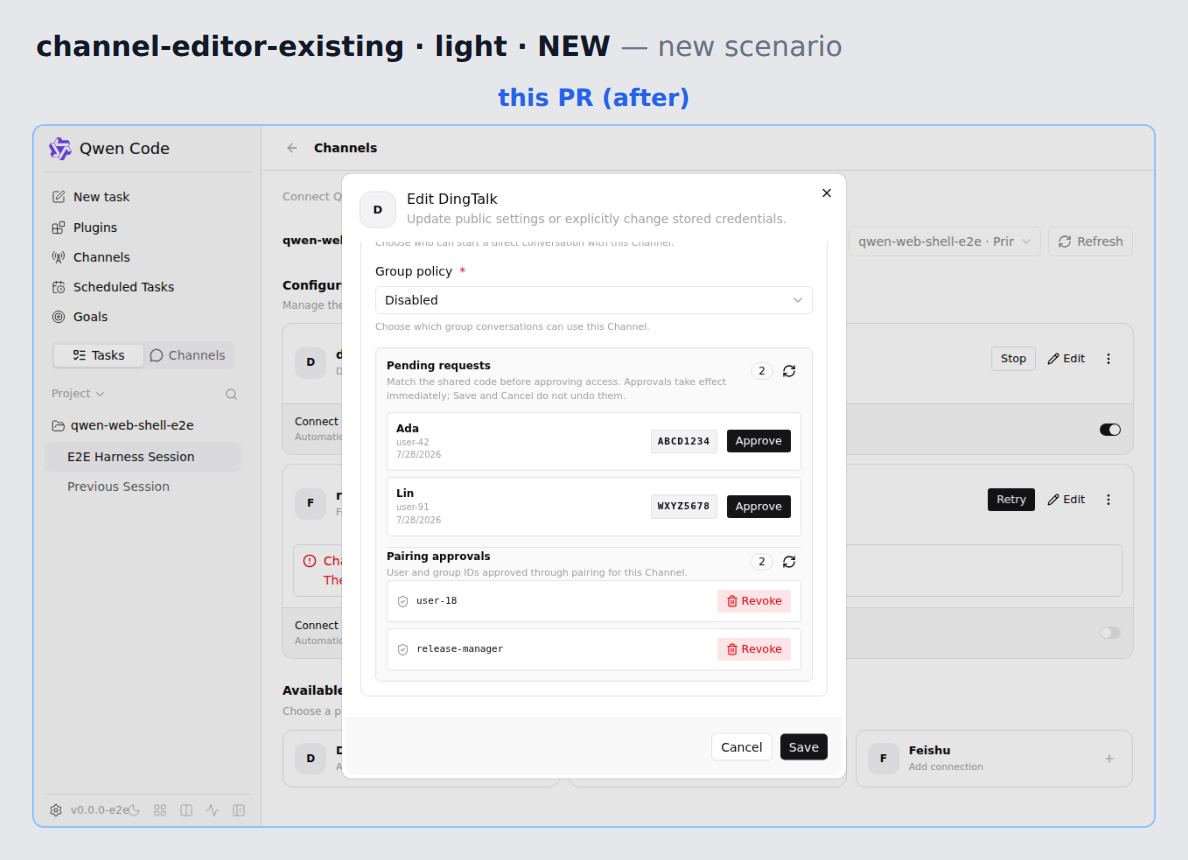Click Cancel in the dialog

[x=741, y=747]
